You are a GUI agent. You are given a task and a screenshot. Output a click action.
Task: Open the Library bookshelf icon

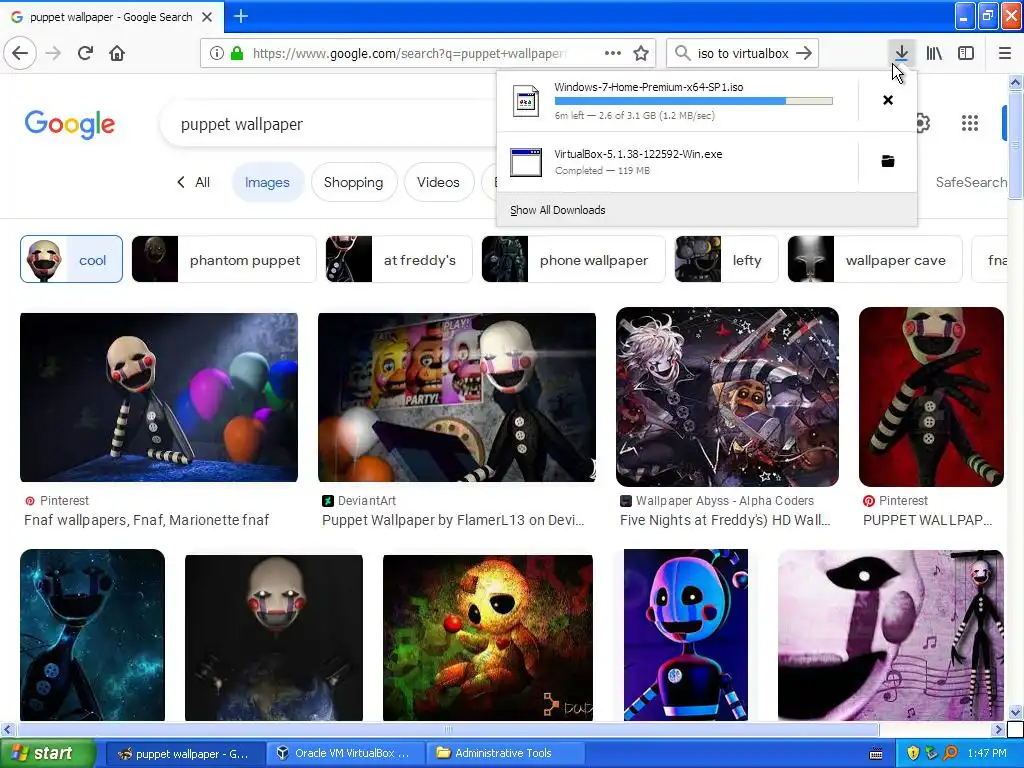tap(934, 53)
